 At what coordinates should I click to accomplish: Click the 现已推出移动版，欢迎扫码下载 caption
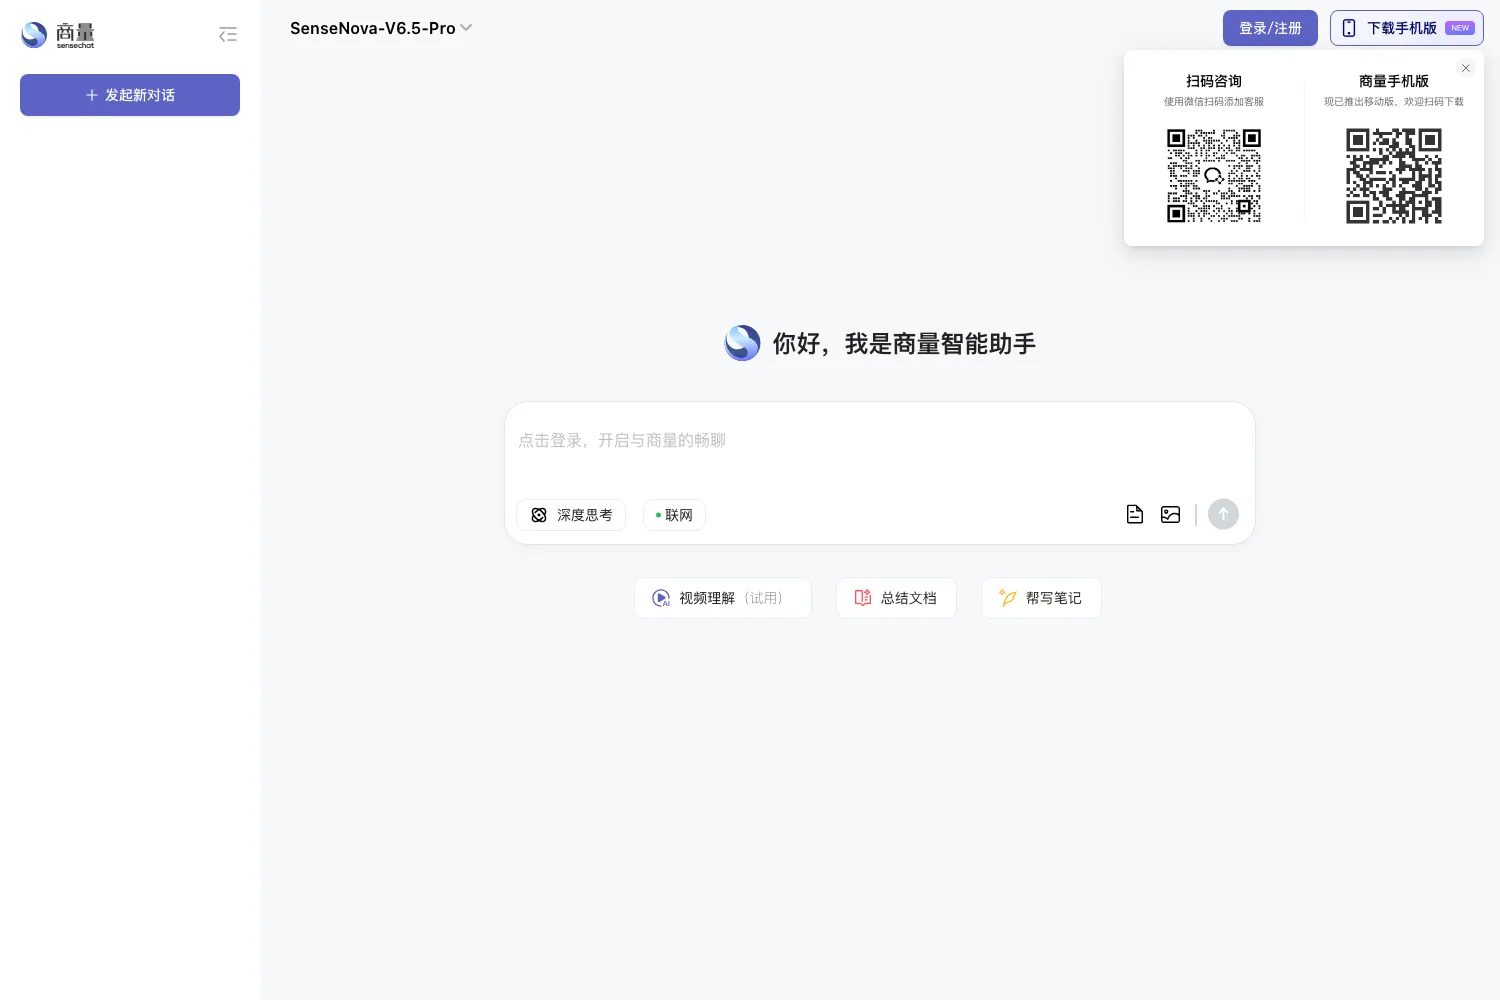click(1394, 102)
